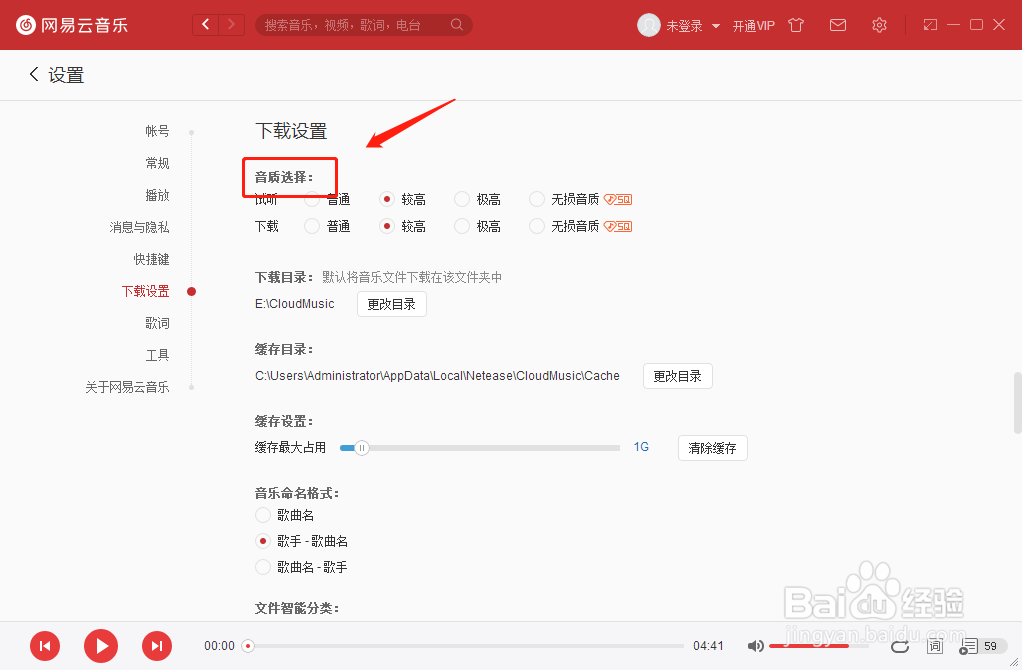Return from settings with back chevron
Screen dimensions: 1022x670
pyautogui.click(x=34, y=74)
